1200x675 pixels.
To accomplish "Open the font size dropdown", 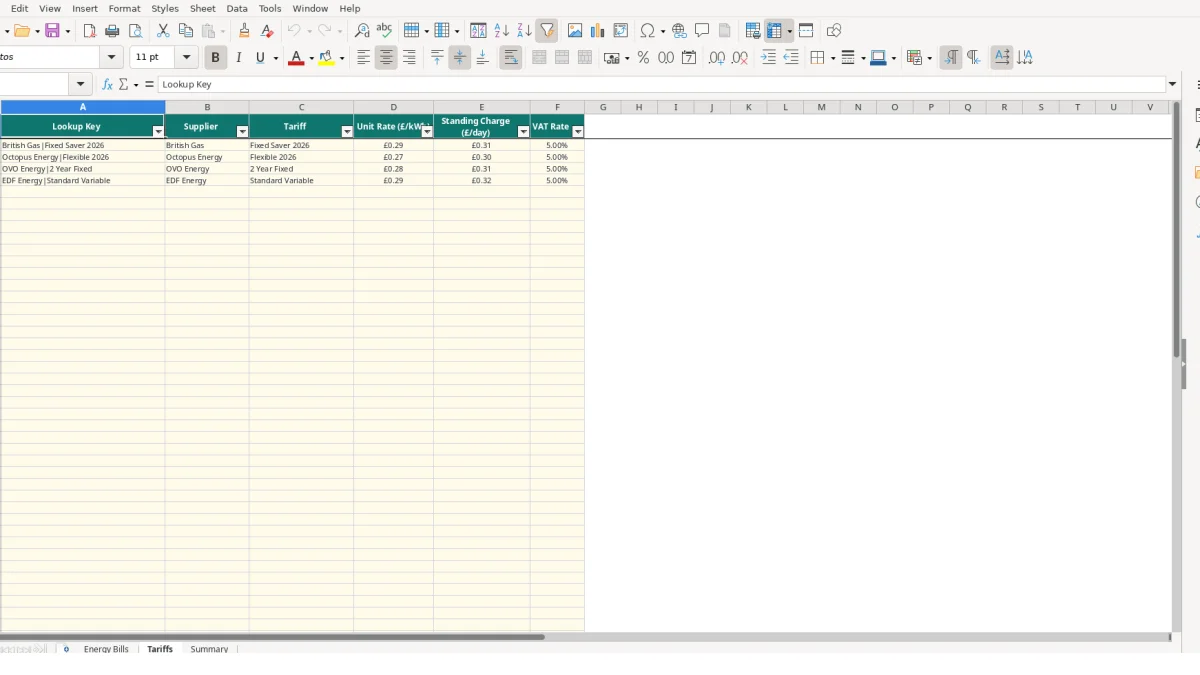I will tap(186, 58).
